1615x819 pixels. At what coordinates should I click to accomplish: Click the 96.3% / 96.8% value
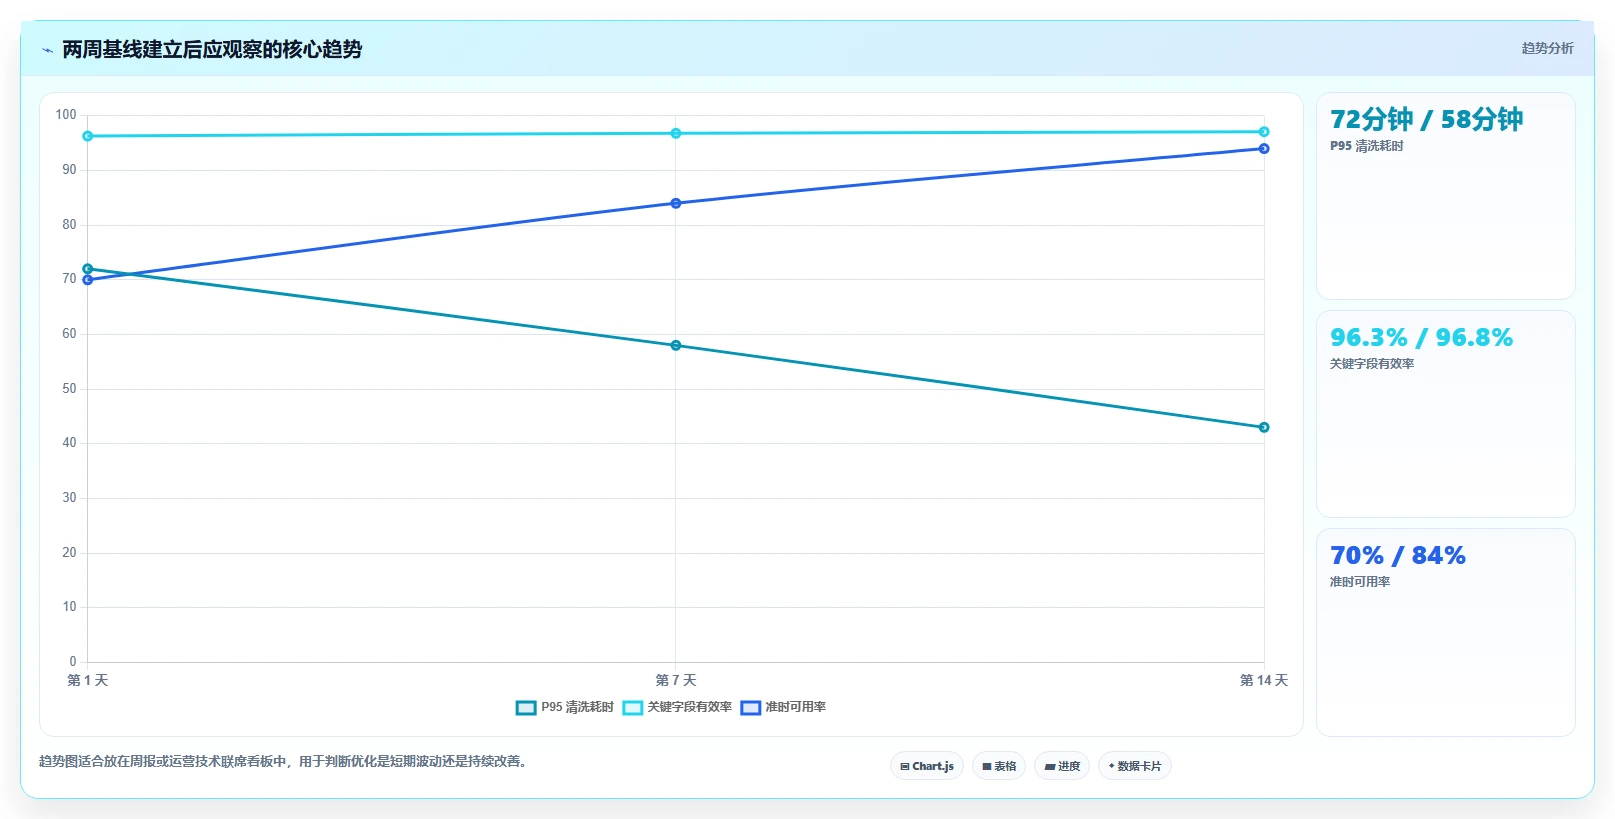[1421, 337]
